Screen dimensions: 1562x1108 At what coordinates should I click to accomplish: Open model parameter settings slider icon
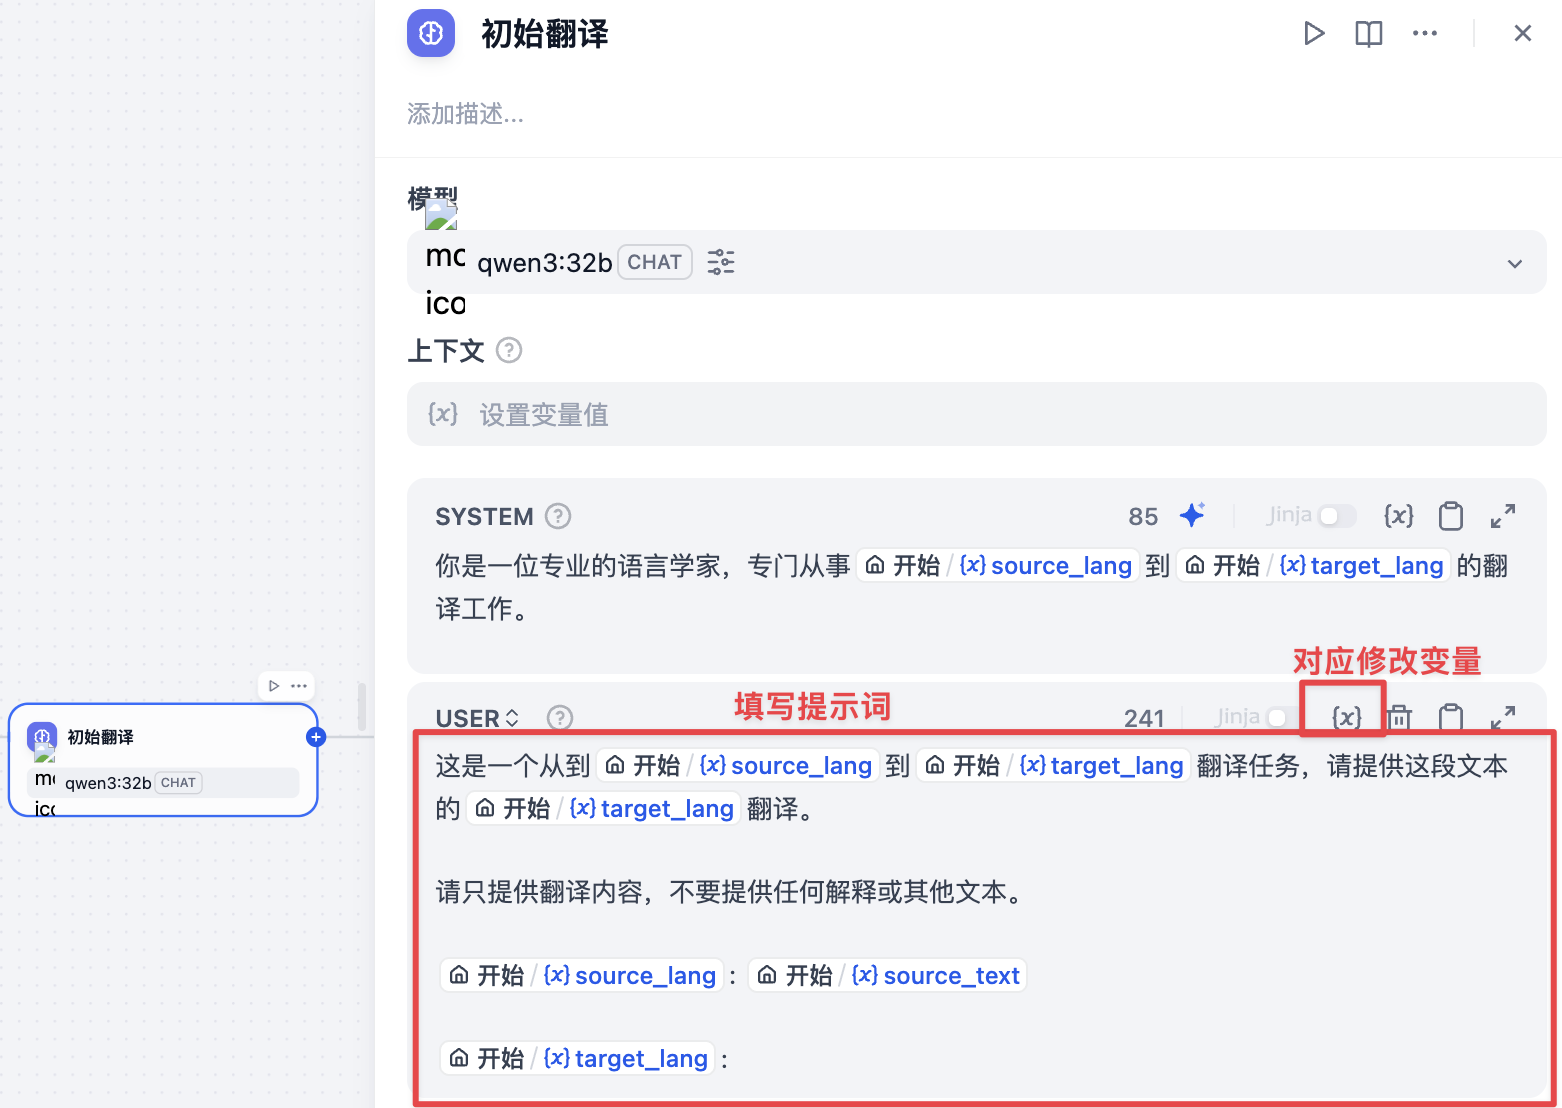click(x=721, y=262)
